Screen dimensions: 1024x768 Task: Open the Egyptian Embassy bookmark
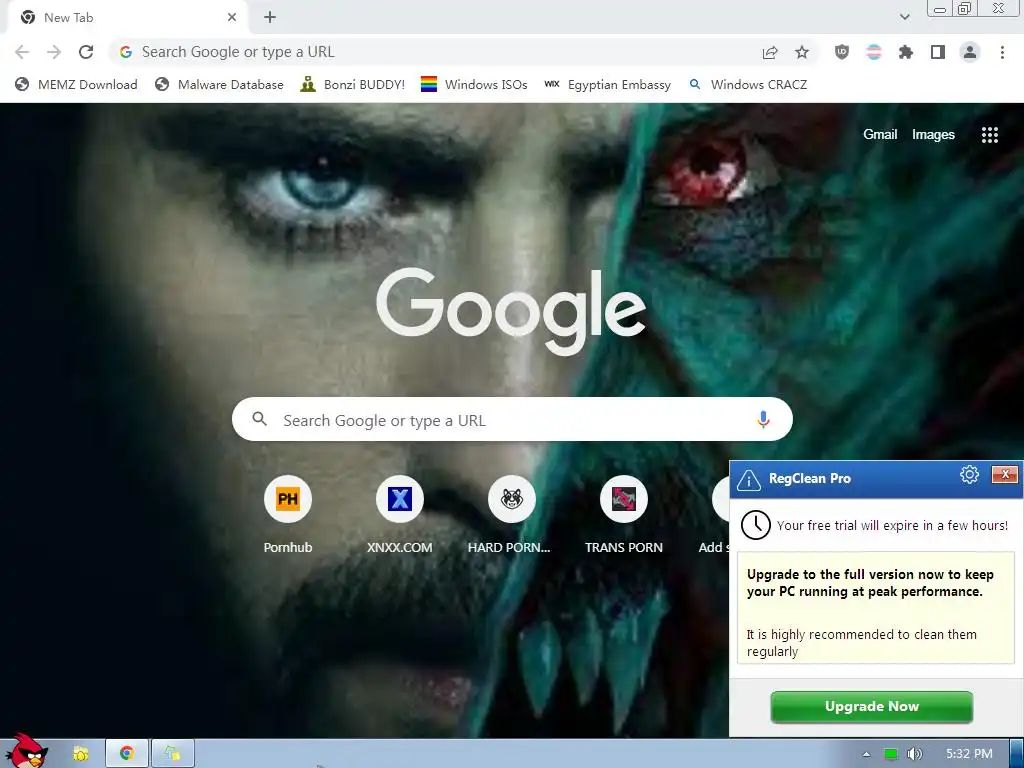point(607,84)
